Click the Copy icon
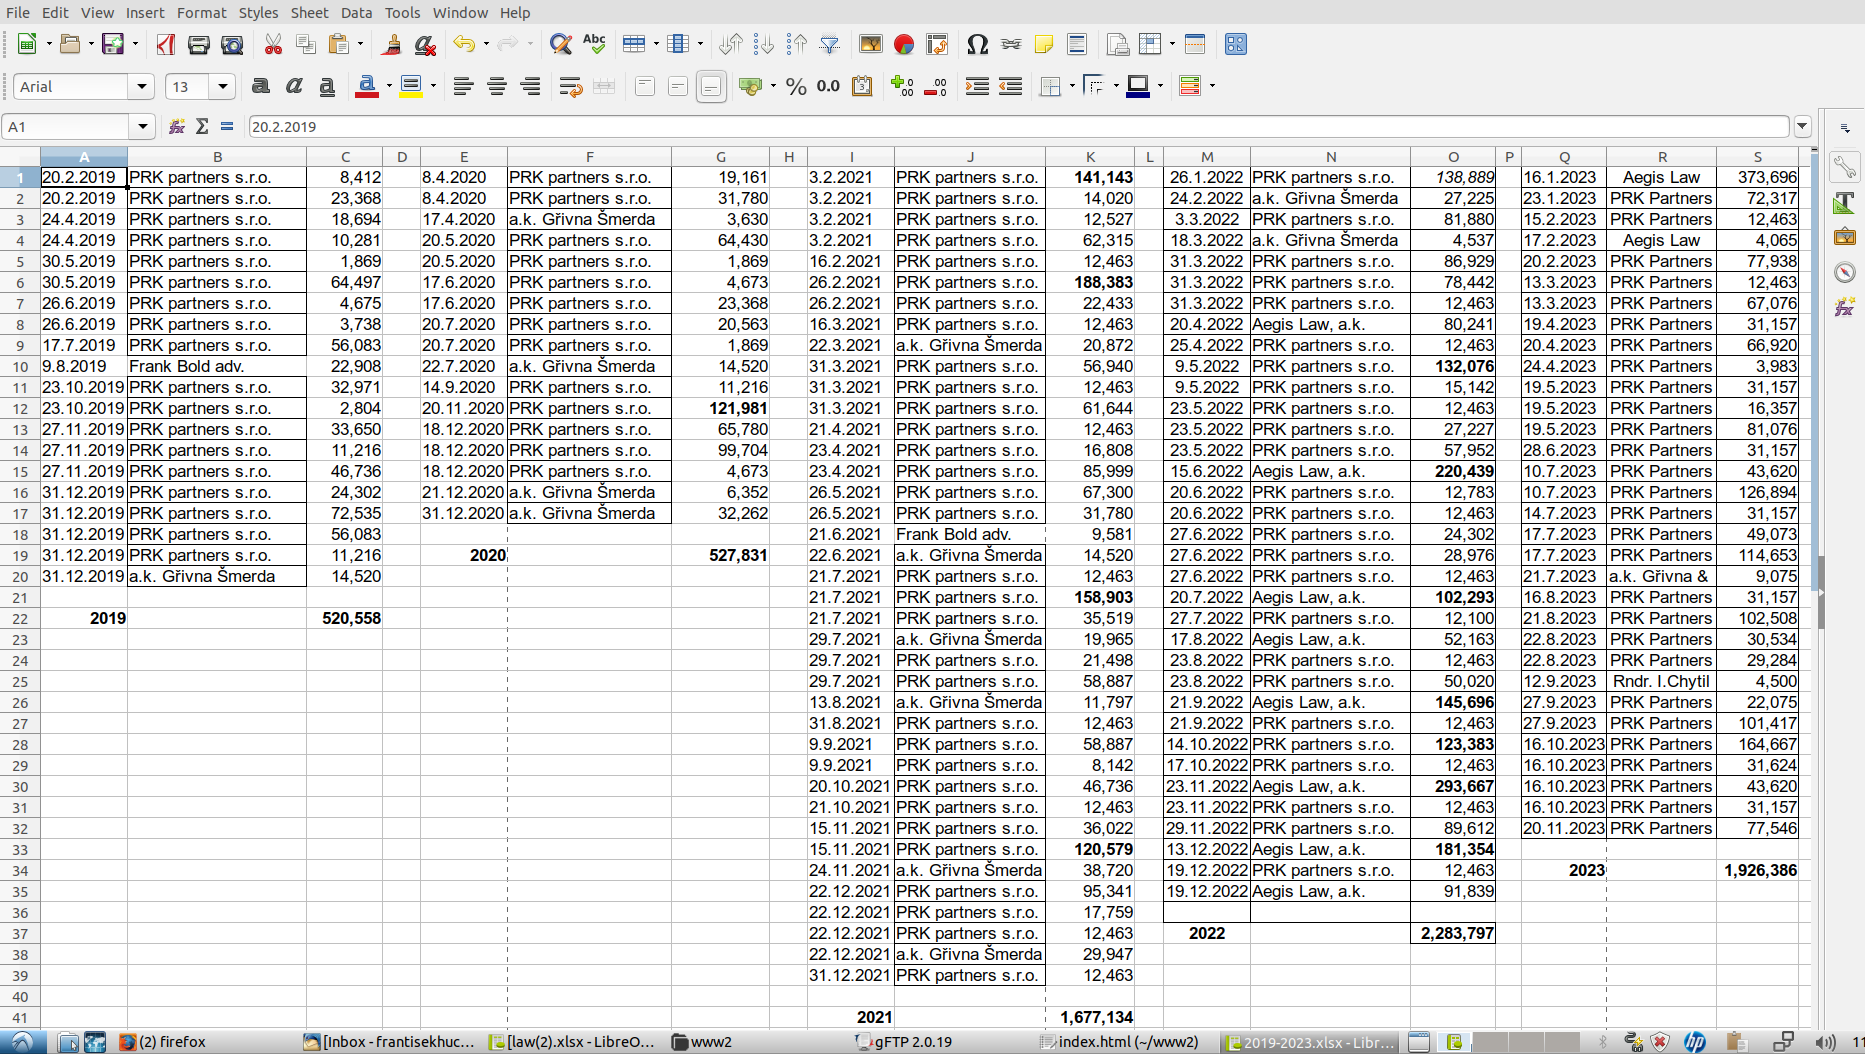 coord(306,44)
